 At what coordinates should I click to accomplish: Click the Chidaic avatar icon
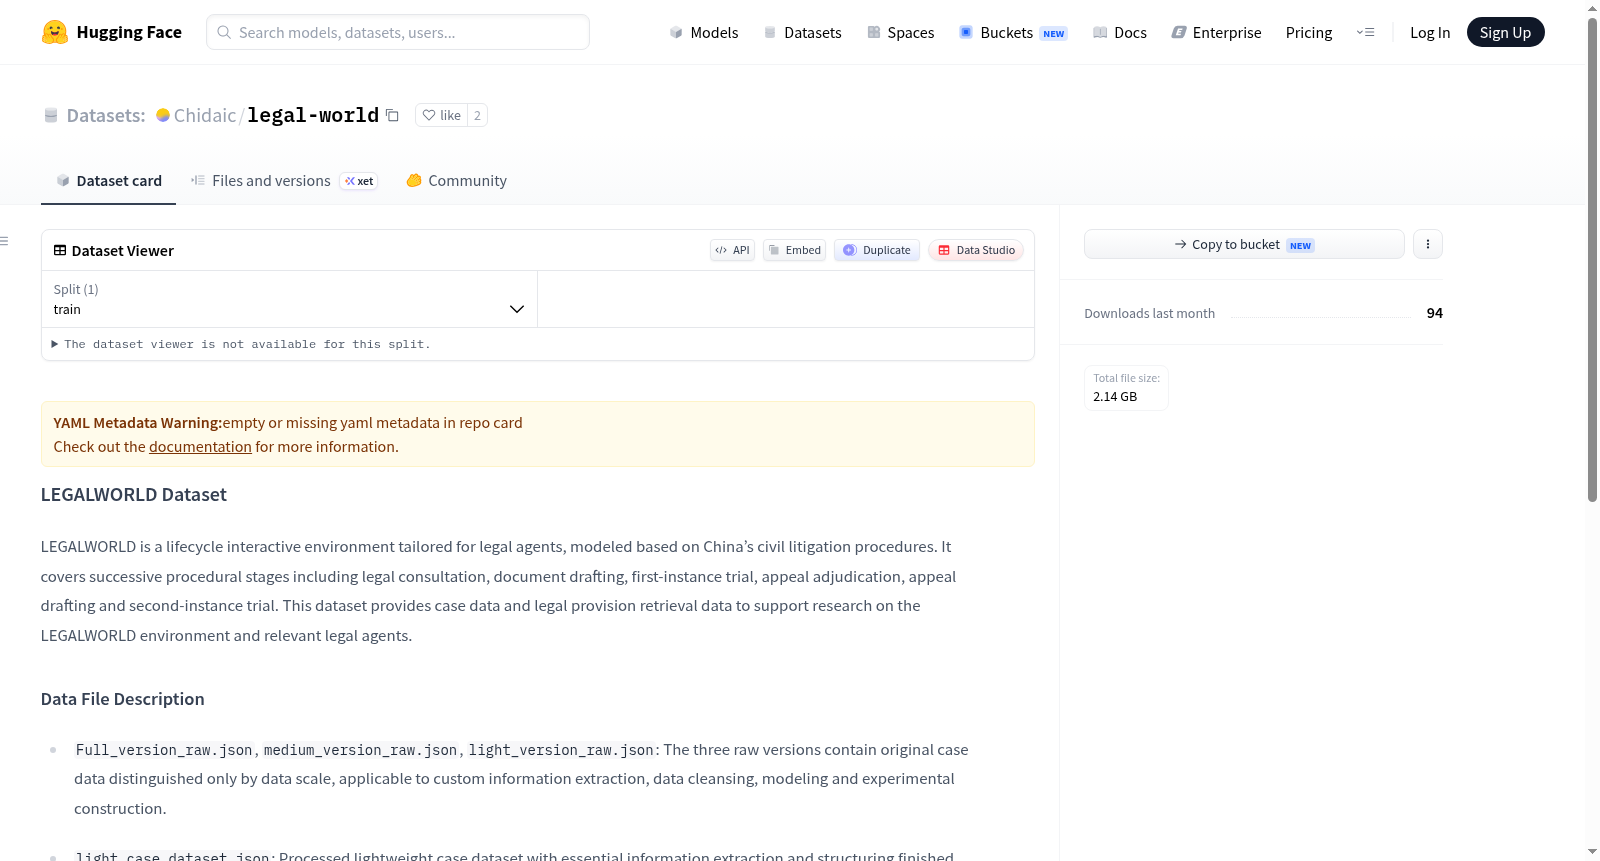click(163, 115)
